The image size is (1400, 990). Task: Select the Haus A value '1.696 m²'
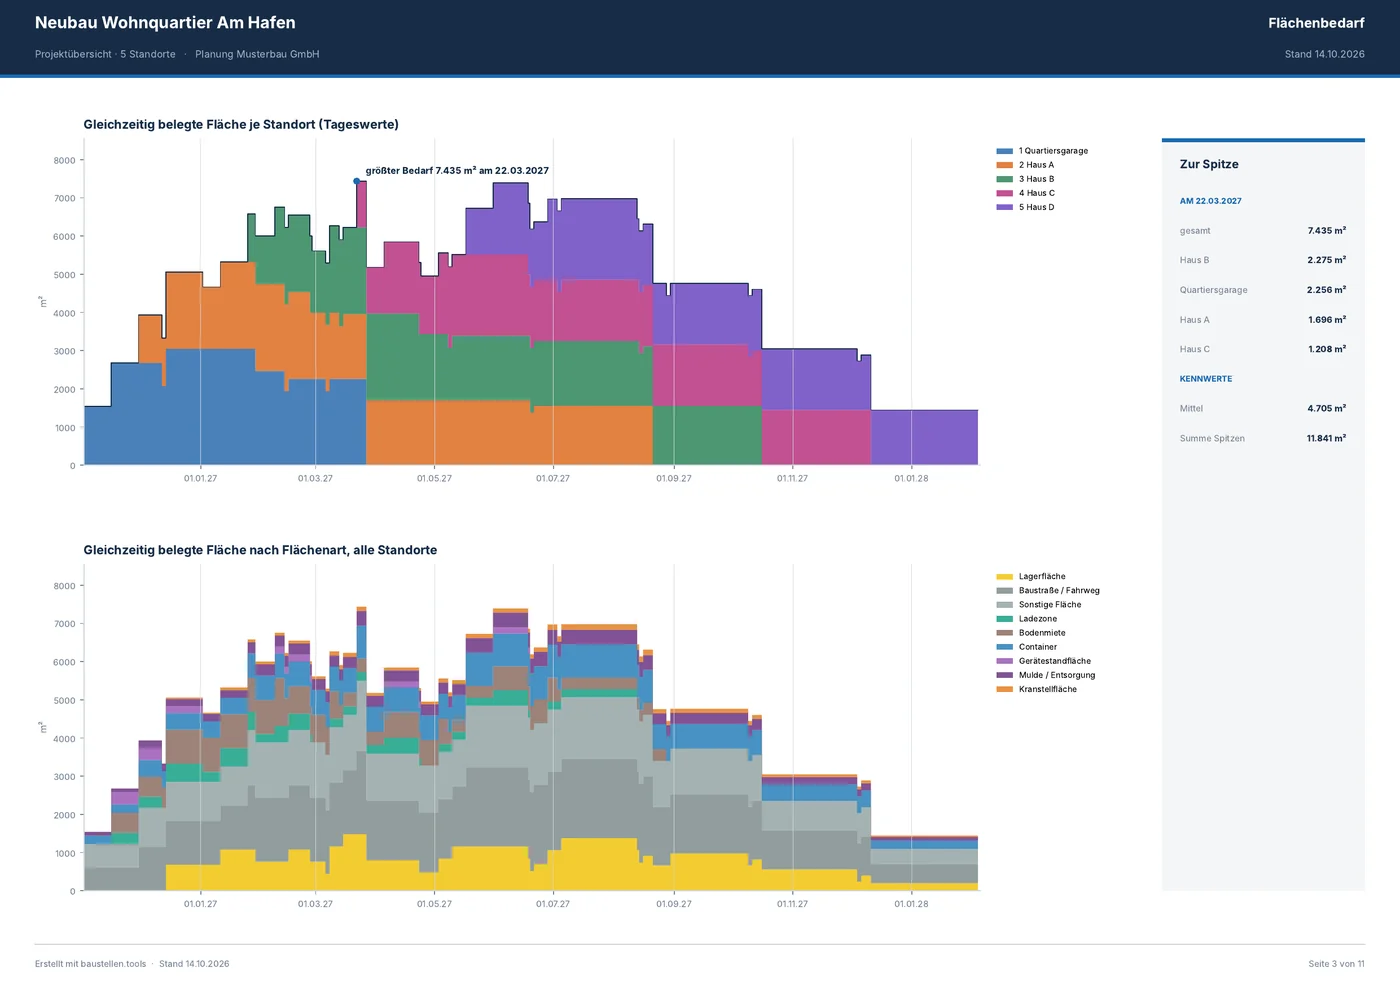pyautogui.click(x=1327, y=320)
